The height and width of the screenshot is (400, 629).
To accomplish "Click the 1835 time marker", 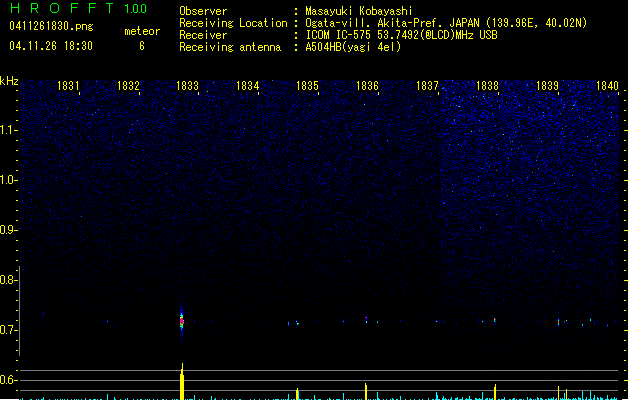I will (x=307, y=86).
